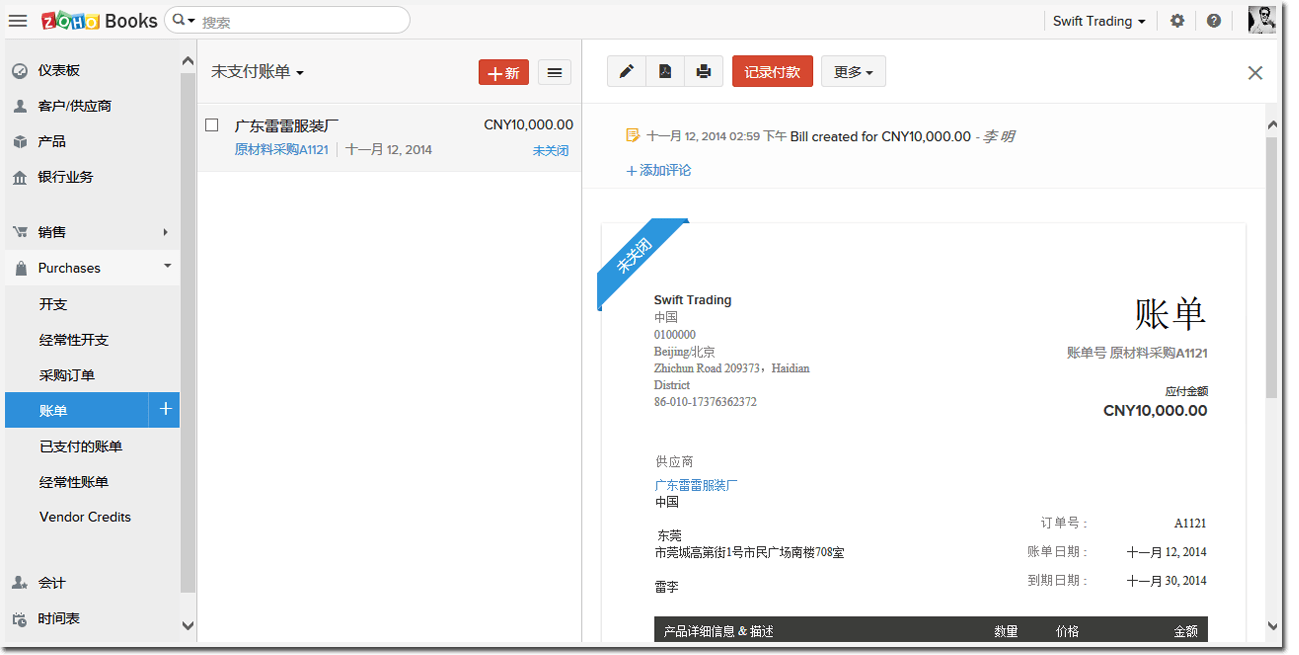Click the order number value A1121
This screenshot has height=655, width=1299.
point(1190,523)
